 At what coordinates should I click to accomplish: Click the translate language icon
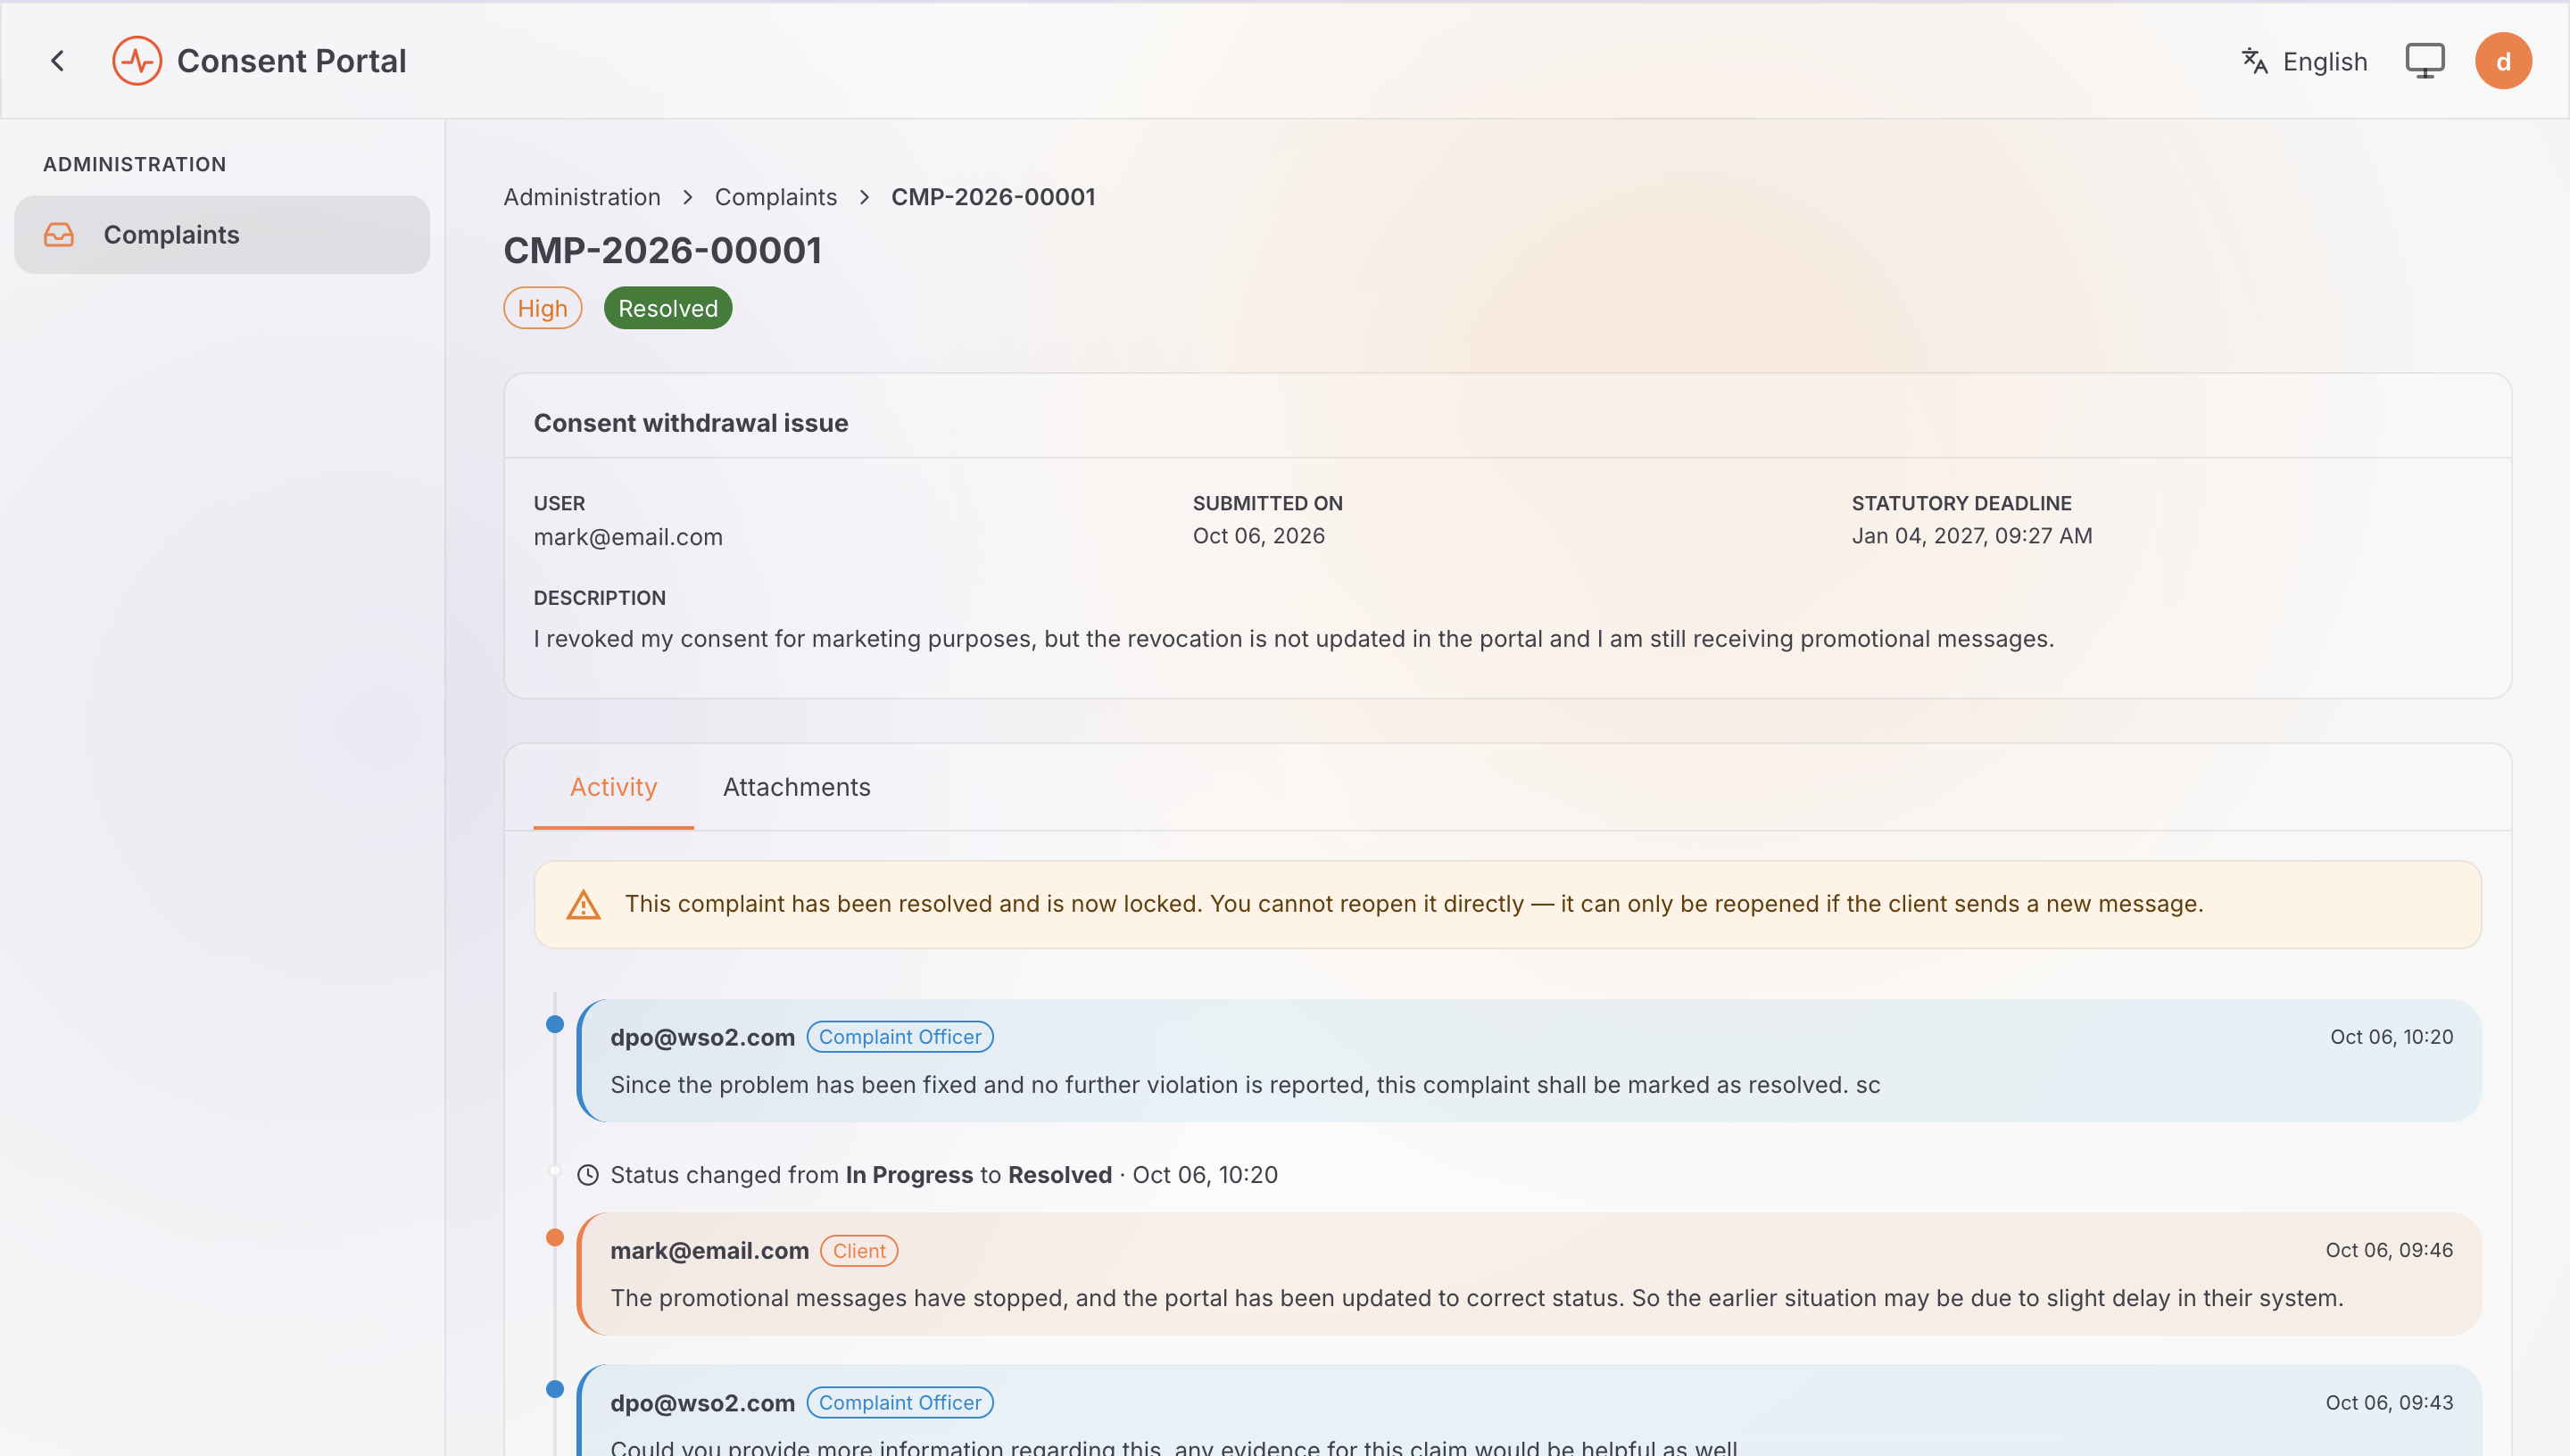coord(2254,61)
